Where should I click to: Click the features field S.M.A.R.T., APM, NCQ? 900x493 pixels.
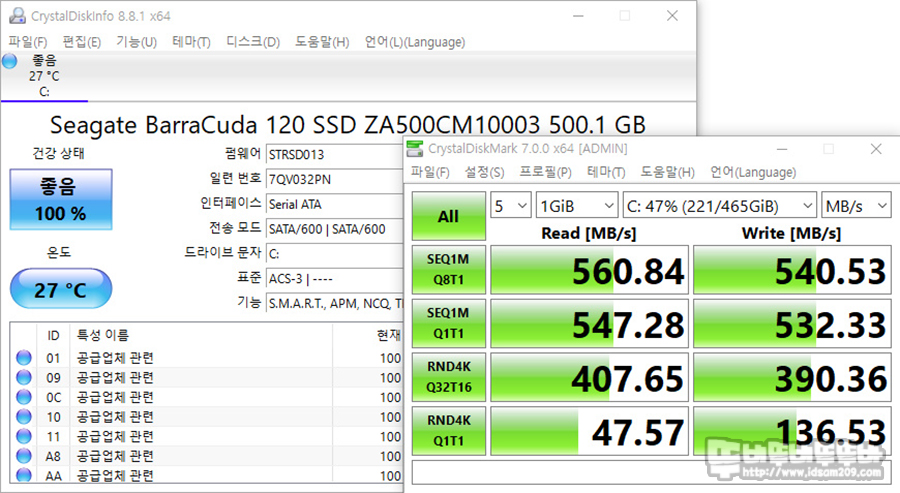tap(335, 304)
